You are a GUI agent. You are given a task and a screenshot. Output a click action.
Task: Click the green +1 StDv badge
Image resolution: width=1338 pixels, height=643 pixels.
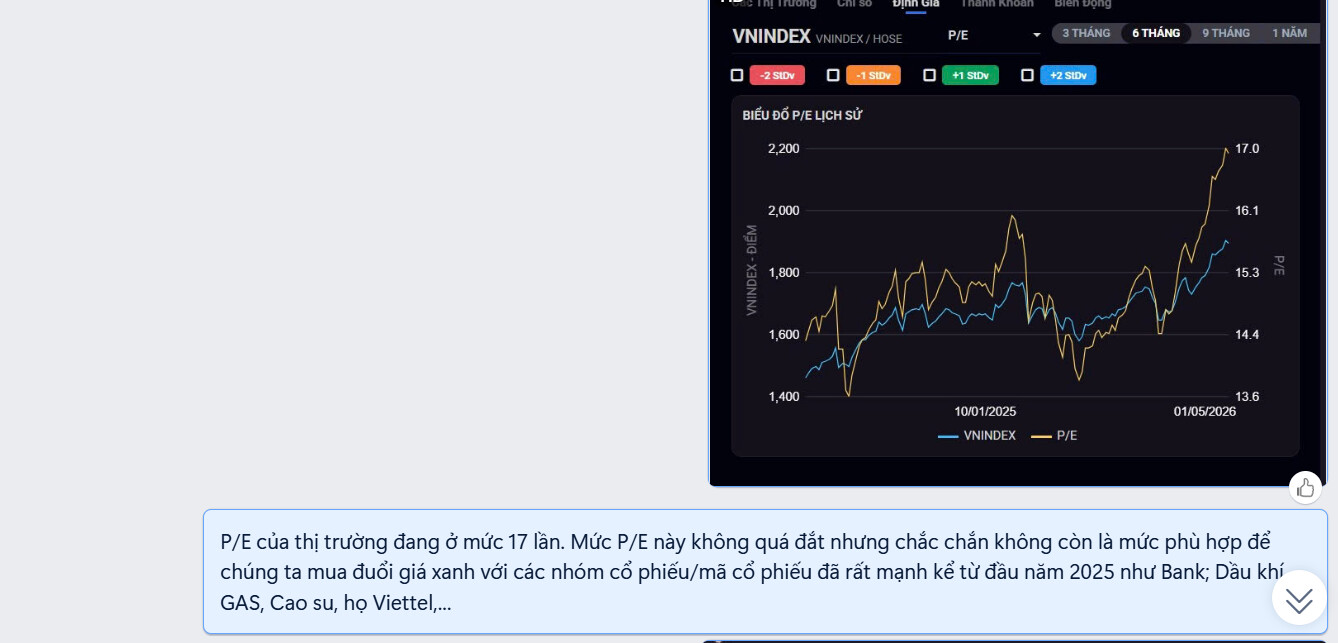[970, 75]
